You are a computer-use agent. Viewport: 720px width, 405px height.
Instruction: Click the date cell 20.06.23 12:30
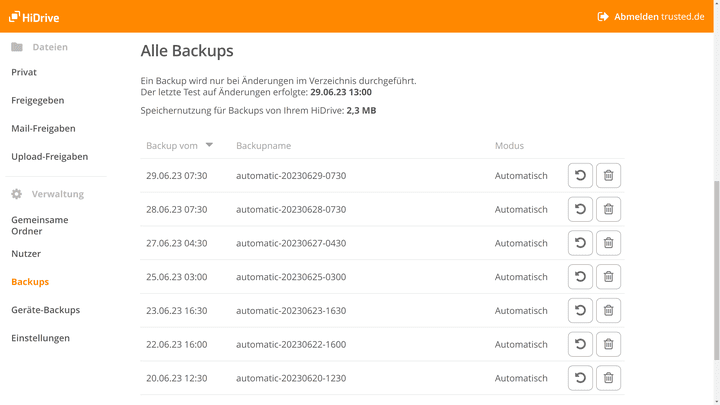(177, 378)
